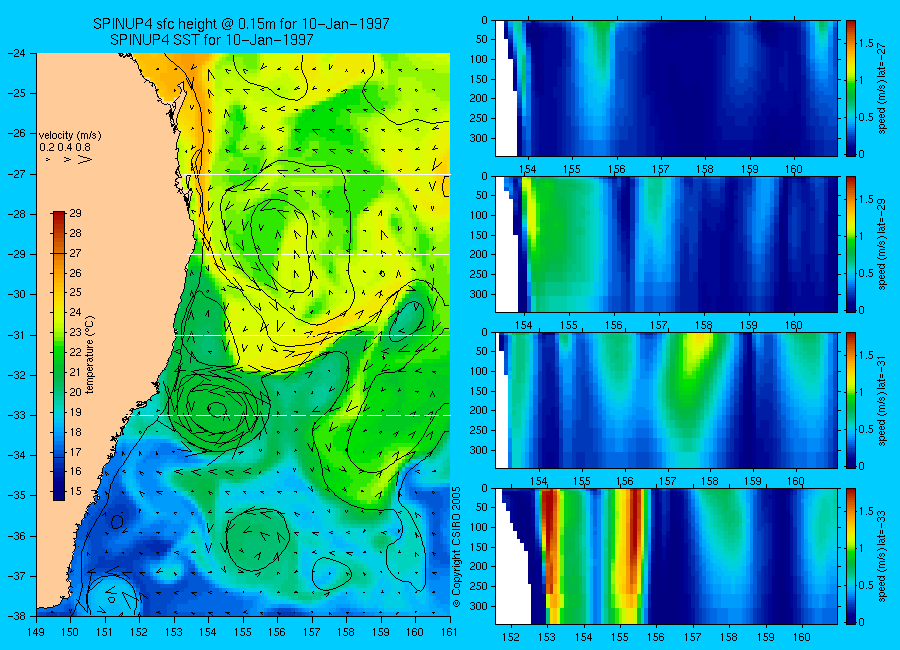Click the 150 depth label of lat=-27 panel
900x650 pixels.
pos(479,79)
